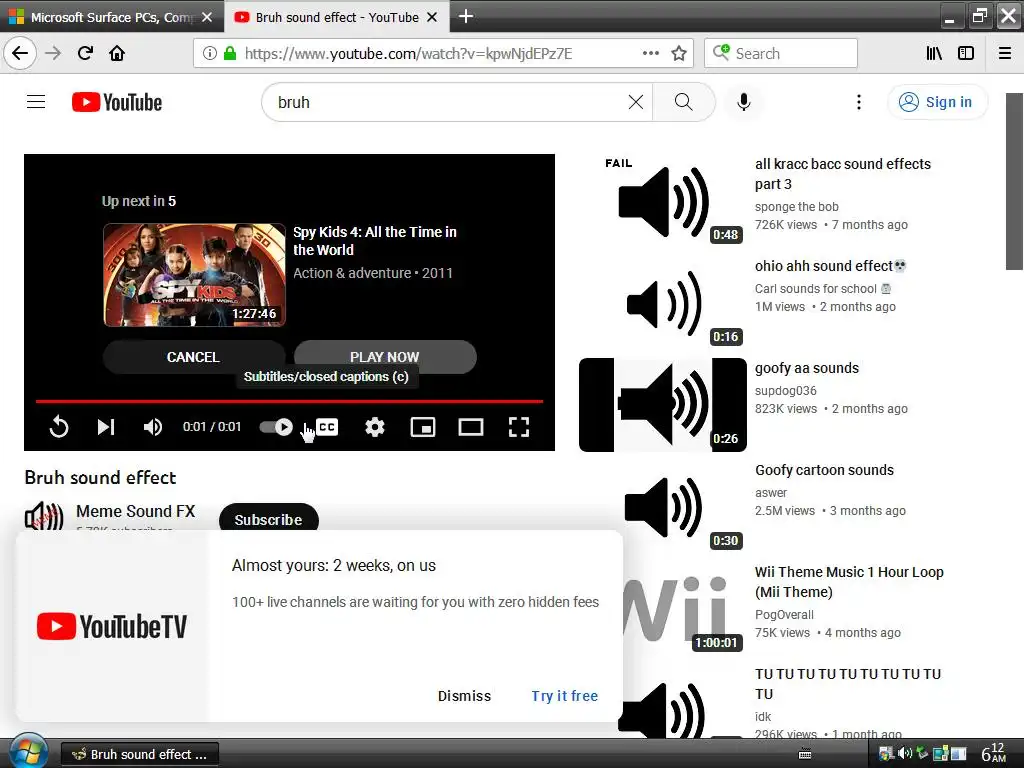The height and width of the screenshot is (768, 1024).
Task: Switch to theater mode
Action: 471,427
